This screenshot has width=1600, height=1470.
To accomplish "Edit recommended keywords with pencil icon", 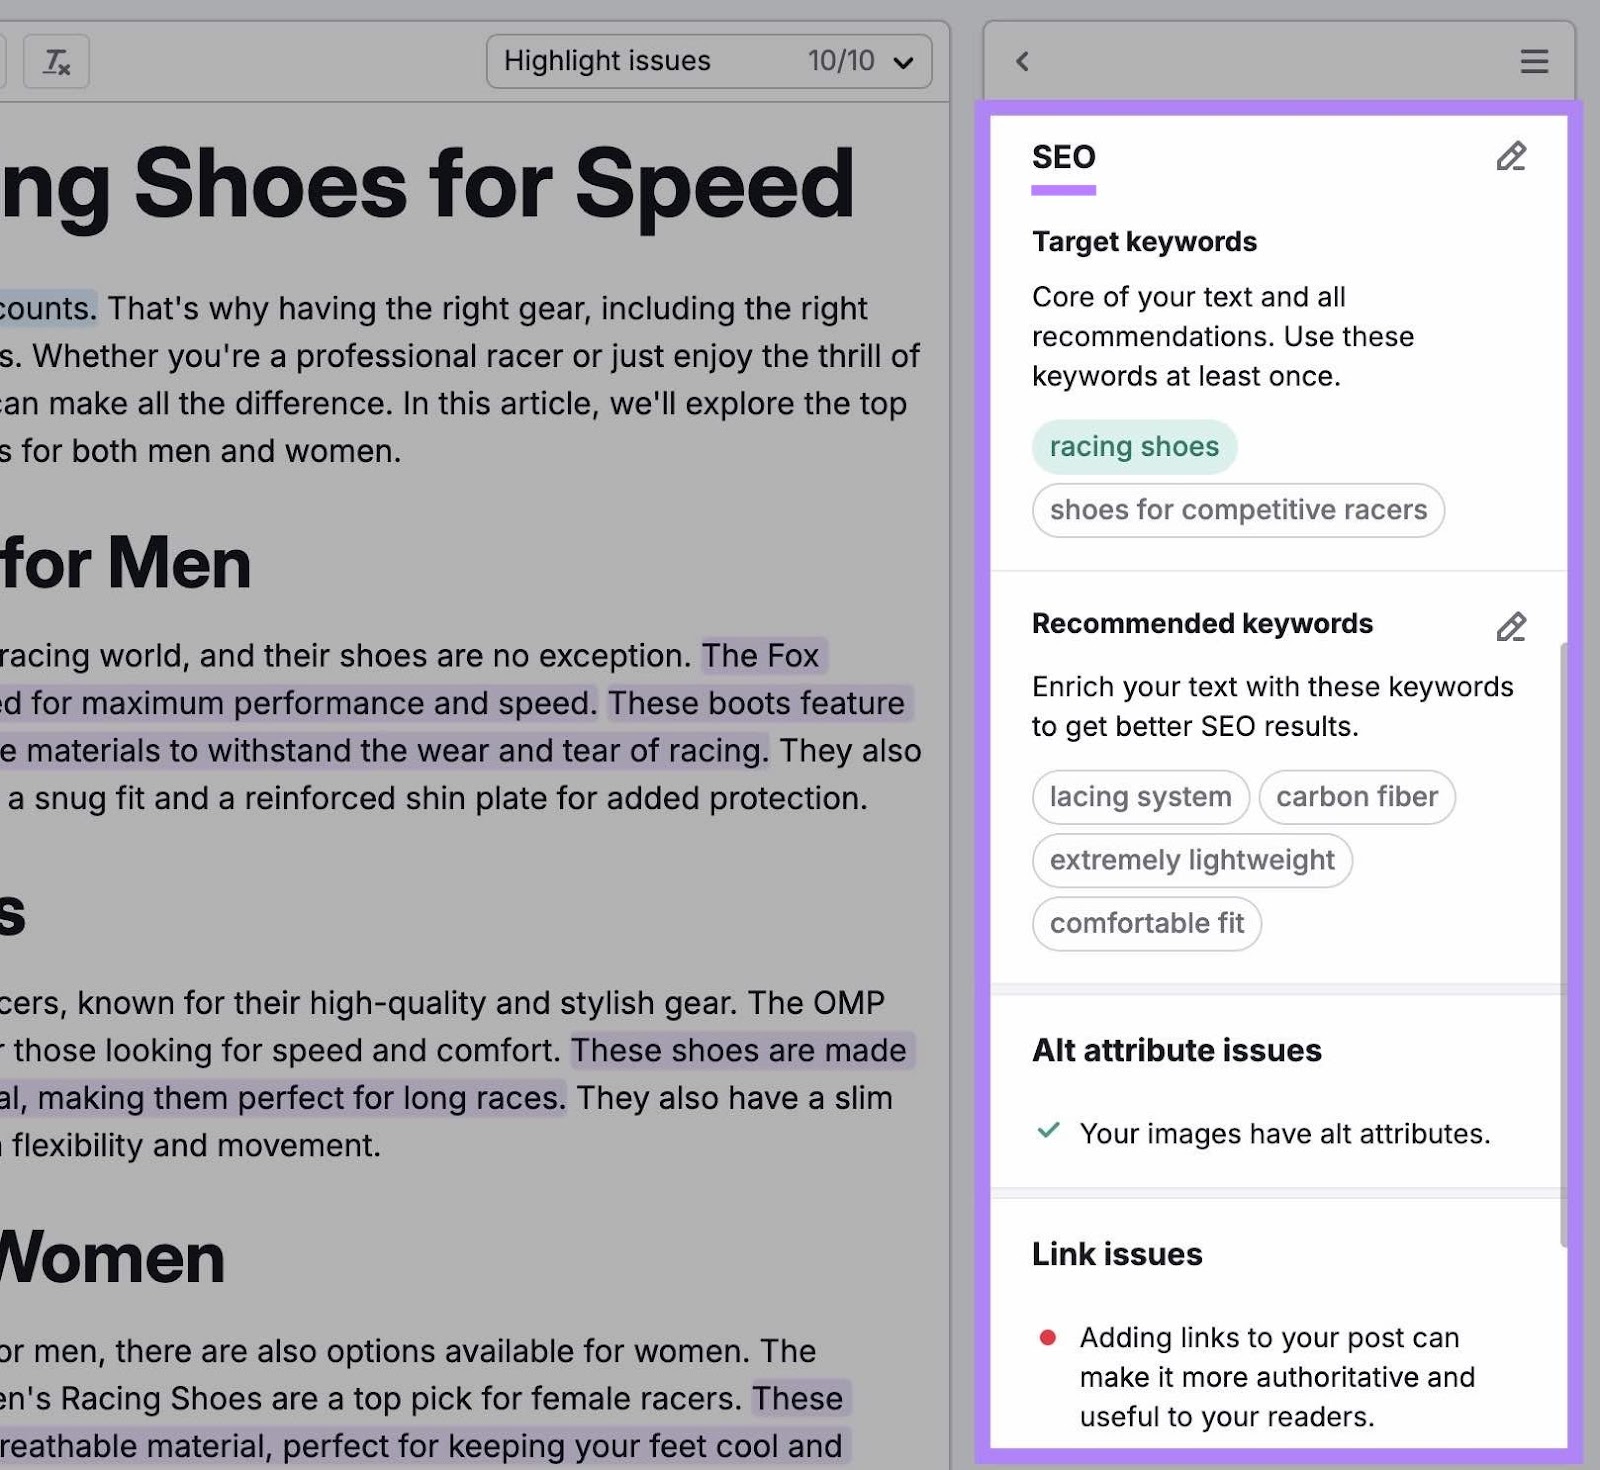I will (1510, 627).
